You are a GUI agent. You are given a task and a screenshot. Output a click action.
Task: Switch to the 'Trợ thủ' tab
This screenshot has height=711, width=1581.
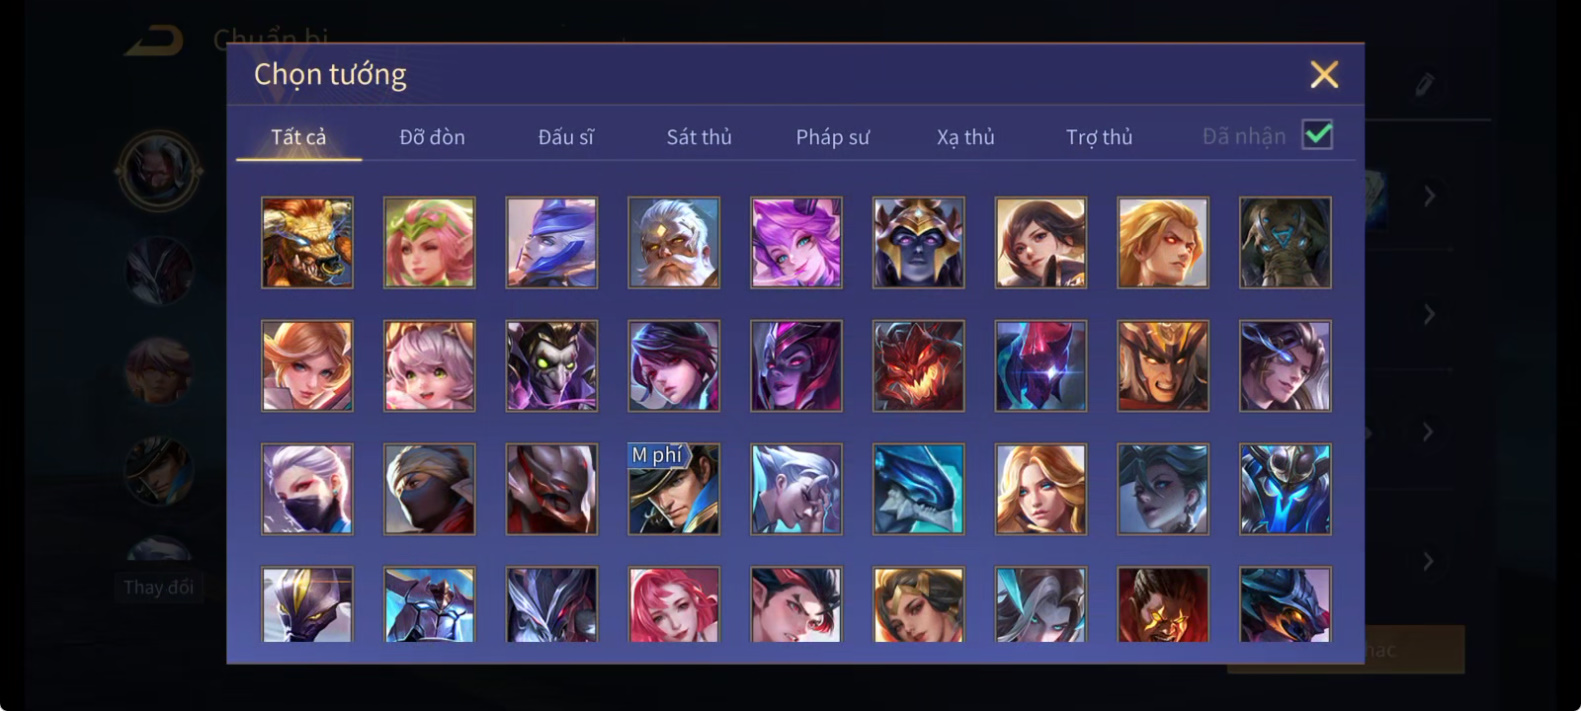[x=1099, y=137]
